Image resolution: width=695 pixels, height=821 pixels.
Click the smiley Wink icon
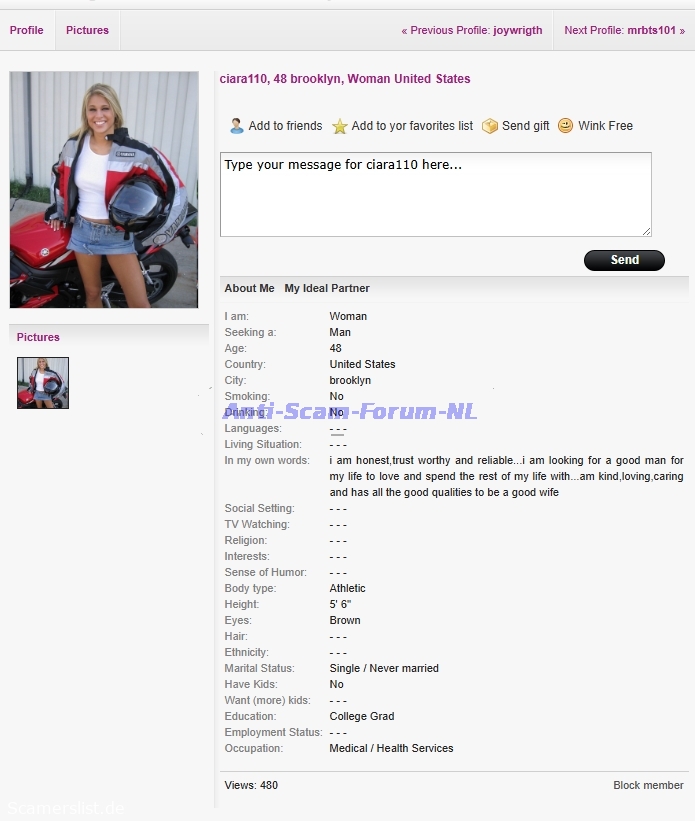(565, 126)
